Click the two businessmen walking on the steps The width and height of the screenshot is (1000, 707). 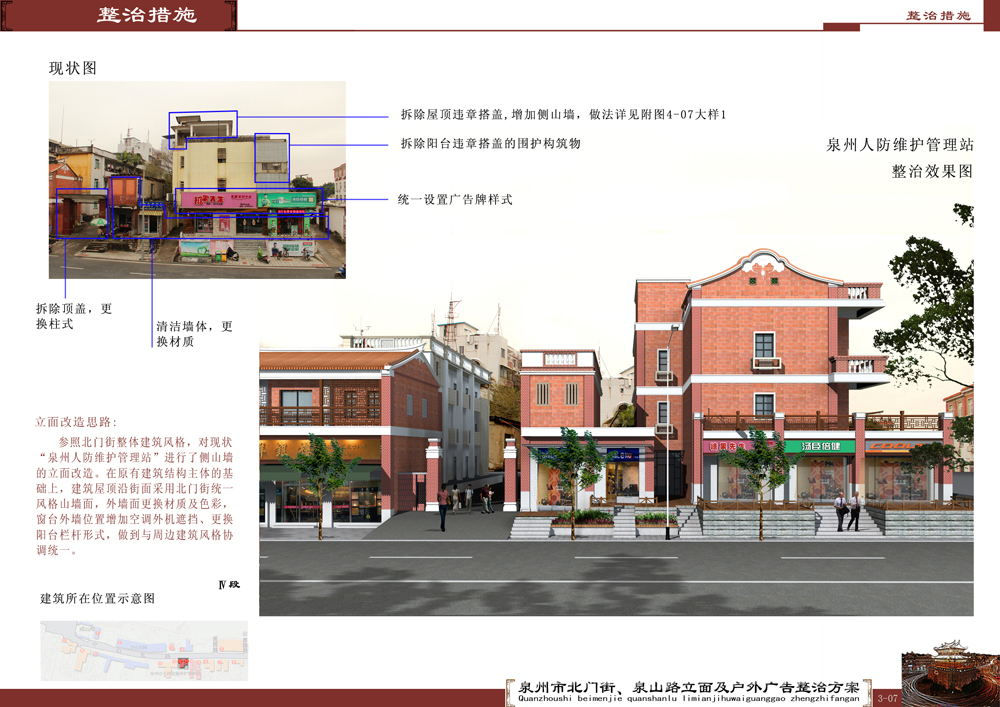coord(847,511)
